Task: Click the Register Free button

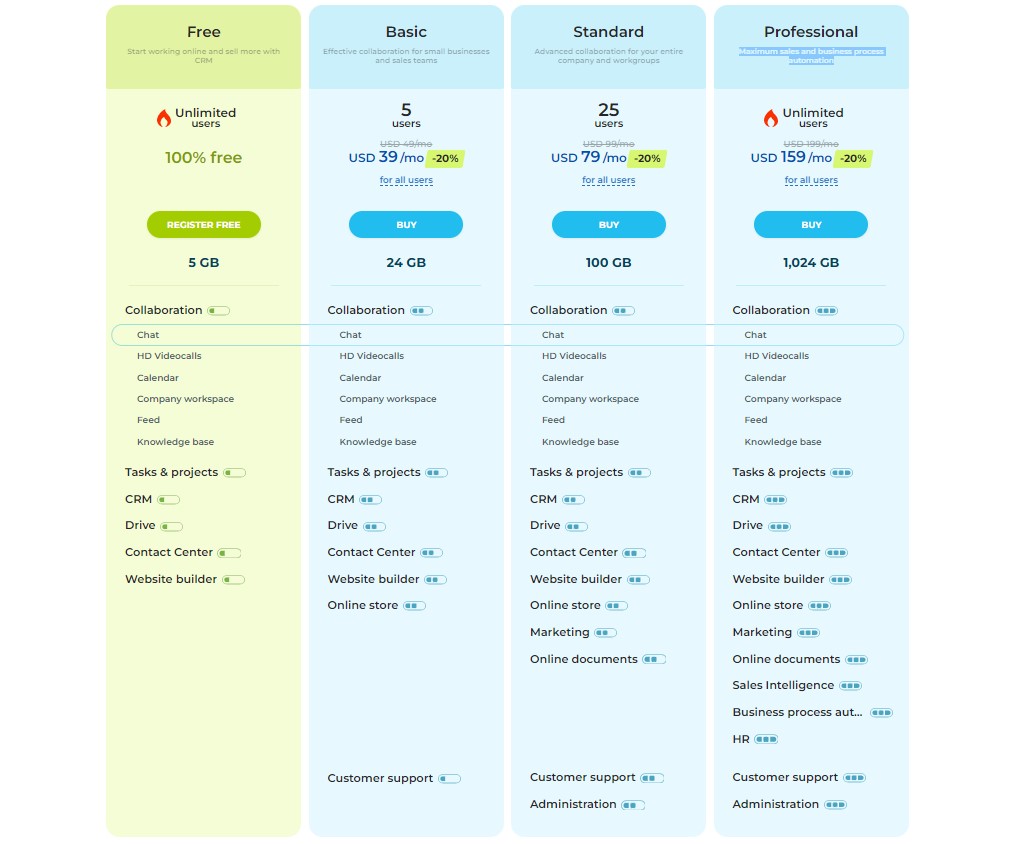Action: [x=204, y=225]
